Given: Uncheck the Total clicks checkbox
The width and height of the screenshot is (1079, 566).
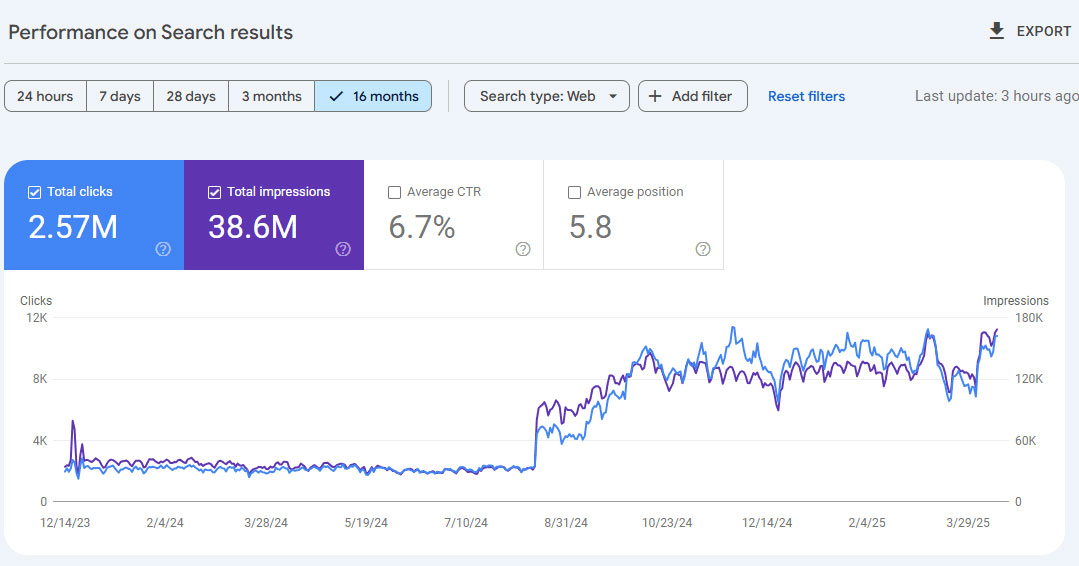Looking at the screenshot, I should [x=34, y=193].
